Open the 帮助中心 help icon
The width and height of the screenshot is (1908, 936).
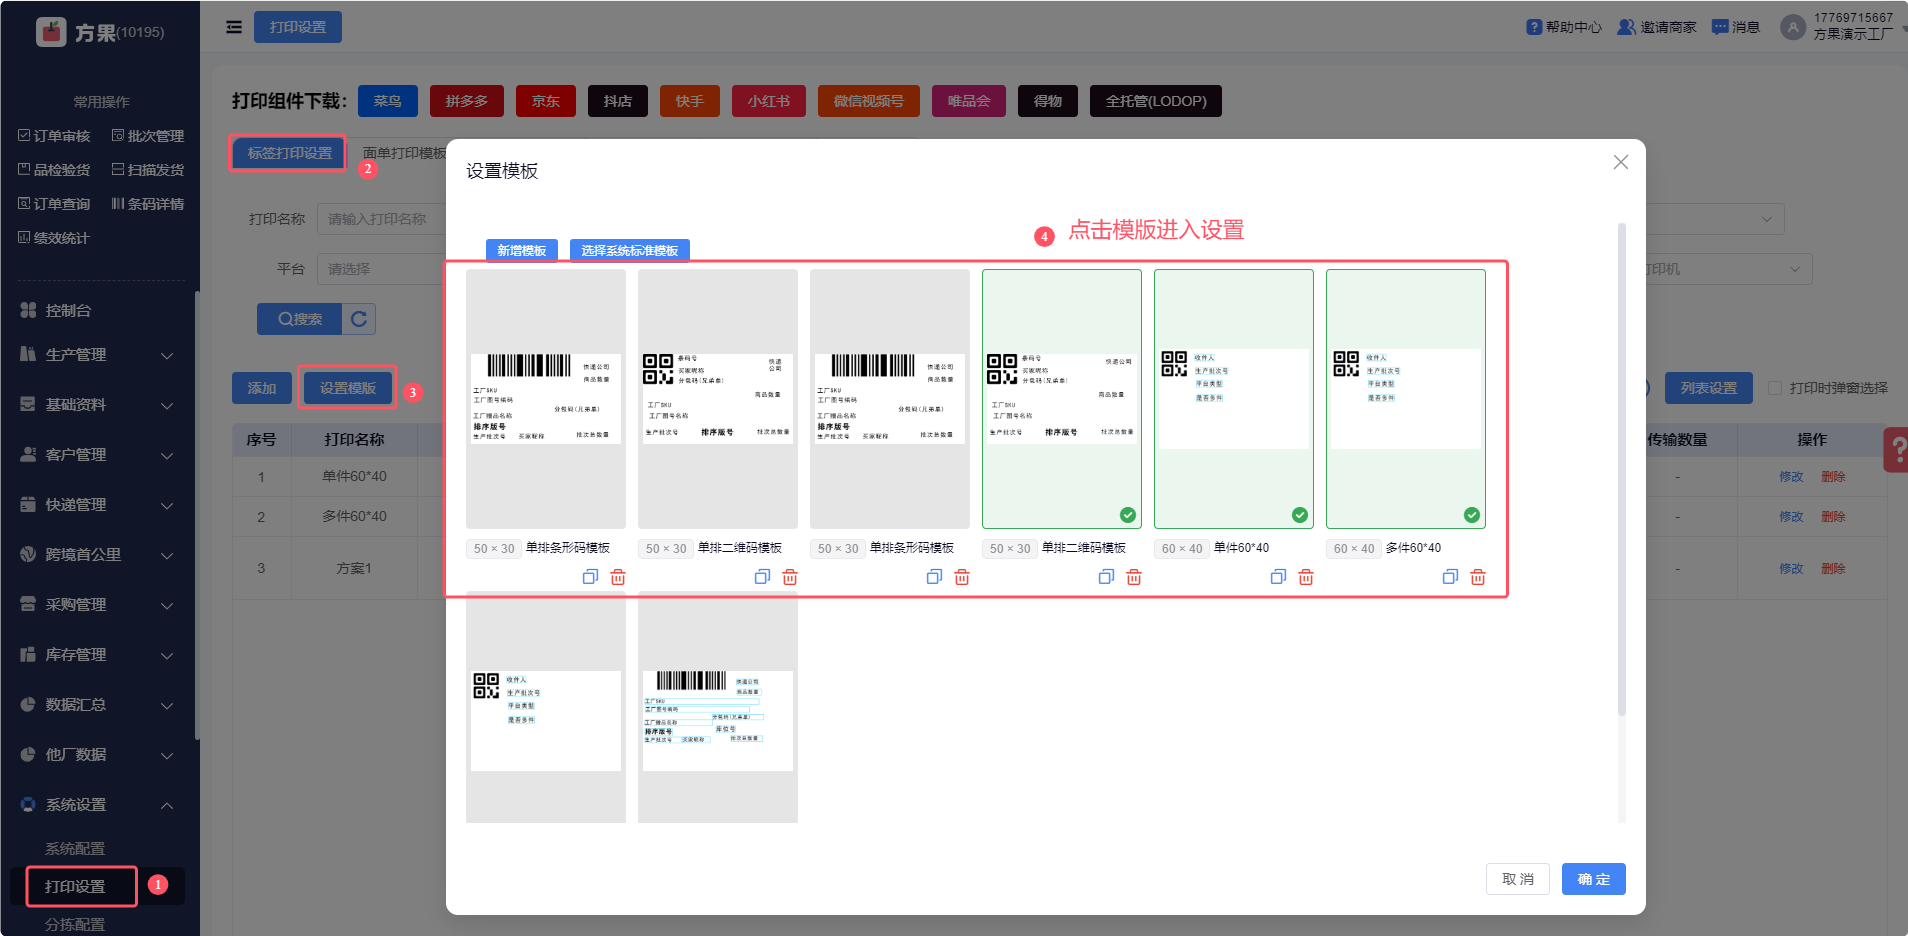pyautogui.click(x=1534, y=27)
